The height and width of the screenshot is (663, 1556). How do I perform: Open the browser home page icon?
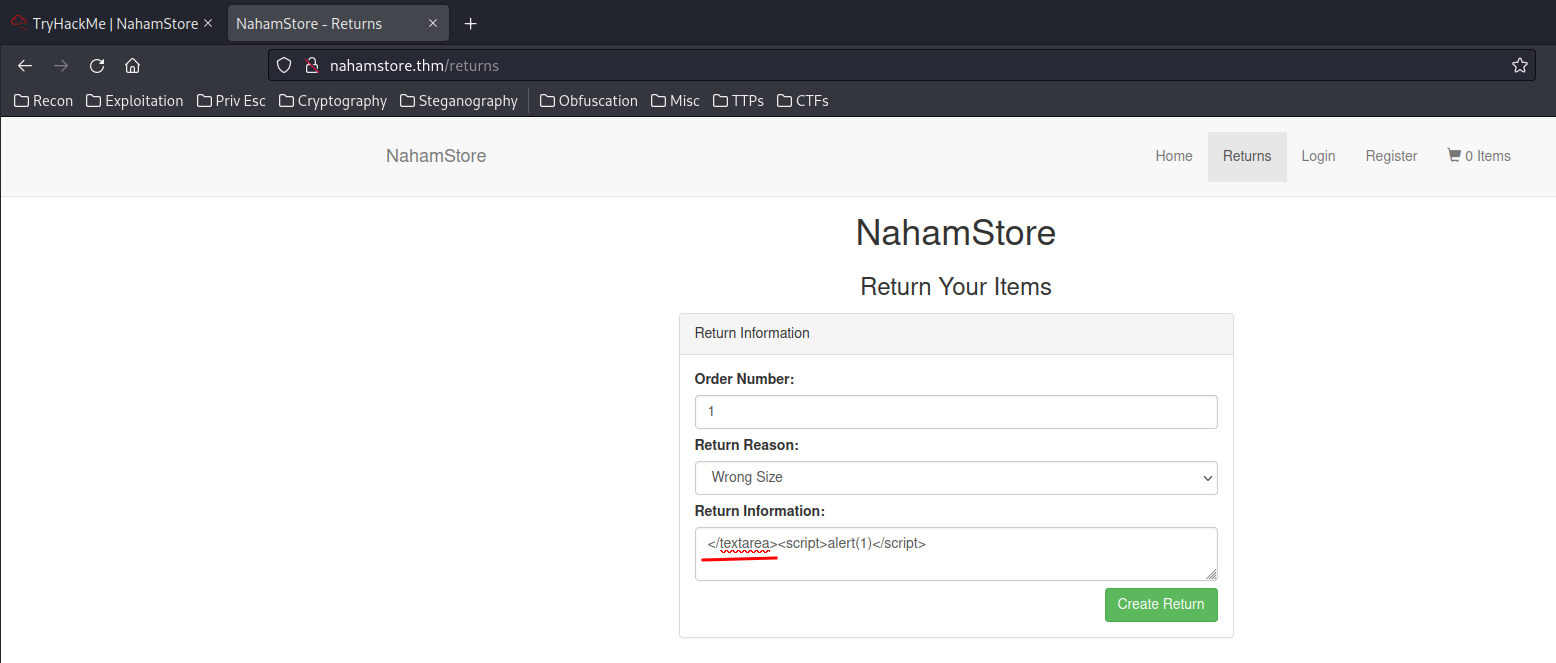point(132,66)
